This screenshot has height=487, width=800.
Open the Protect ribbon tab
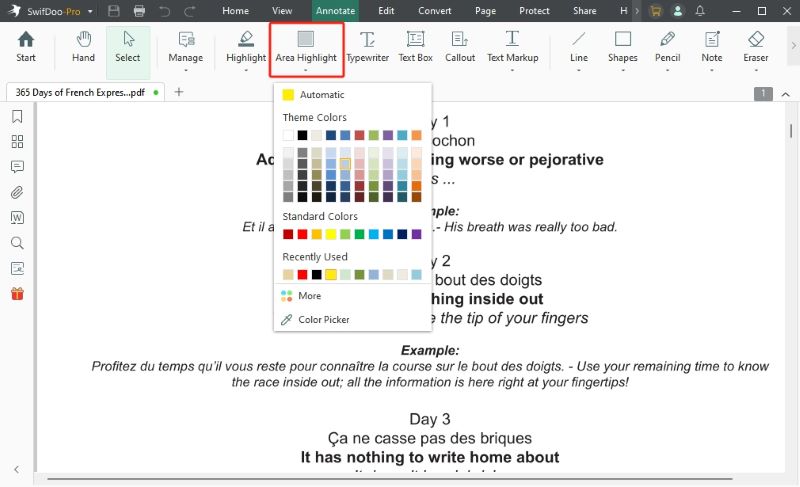coord(534,11)
